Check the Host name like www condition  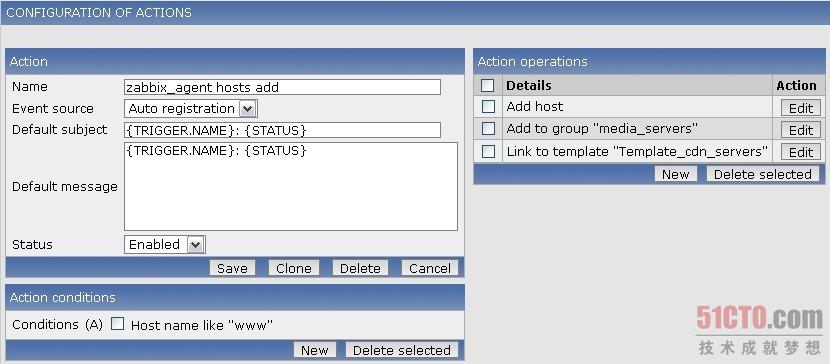coord(117,324)
